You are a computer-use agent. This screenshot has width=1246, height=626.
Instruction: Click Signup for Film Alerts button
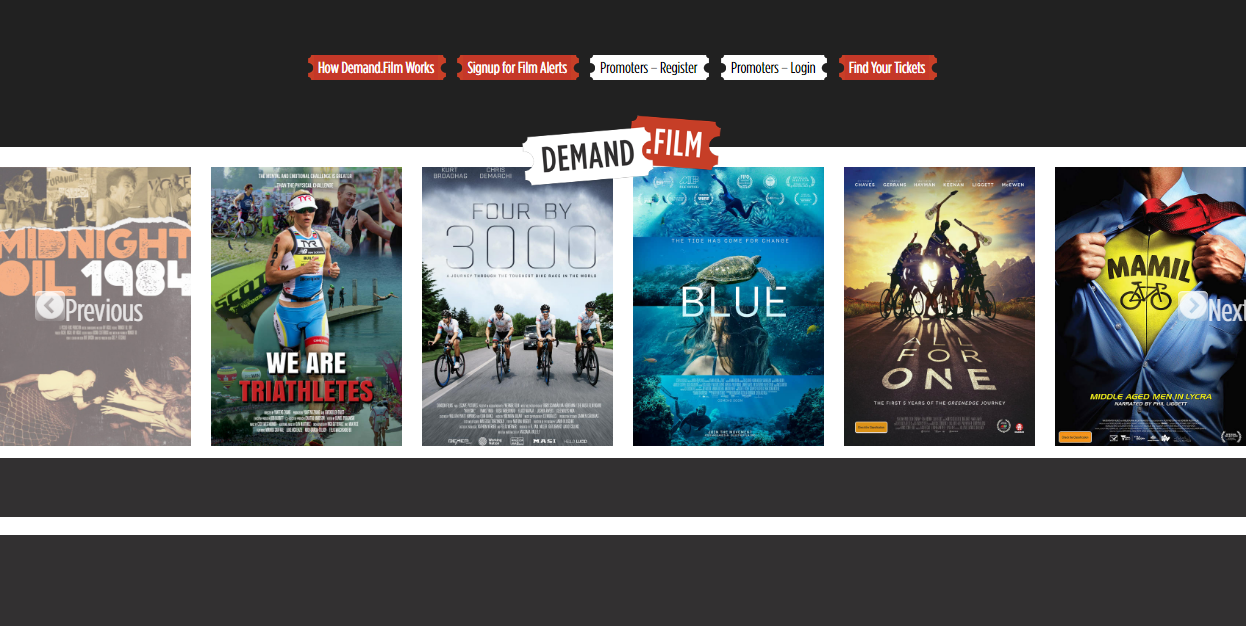tap(517, 68)
